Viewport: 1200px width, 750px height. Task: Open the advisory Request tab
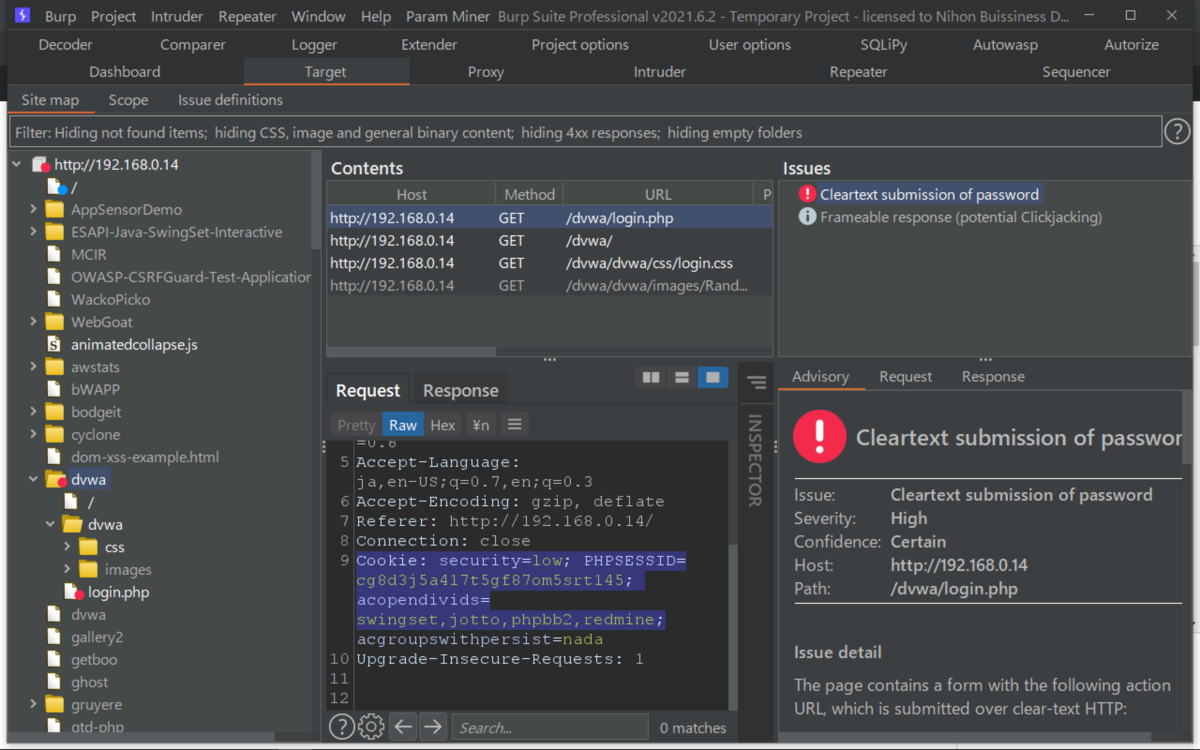point(905,376)
